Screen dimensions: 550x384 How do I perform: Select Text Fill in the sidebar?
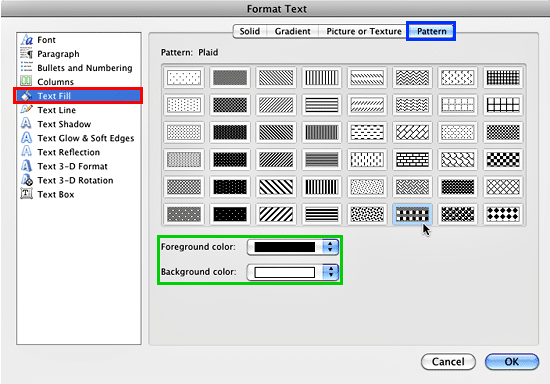(x=79, y=96)
